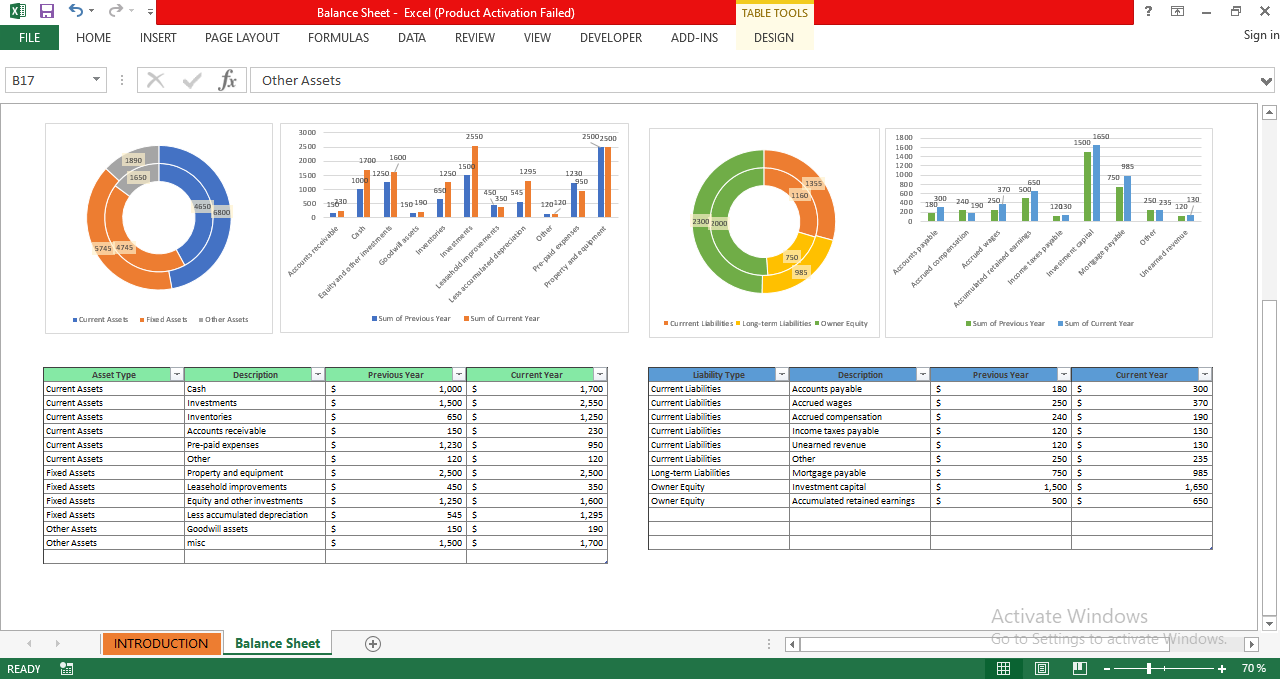1280x679 pixels.
Task: Switch to Normal view icon
Action: point(1004,668)
